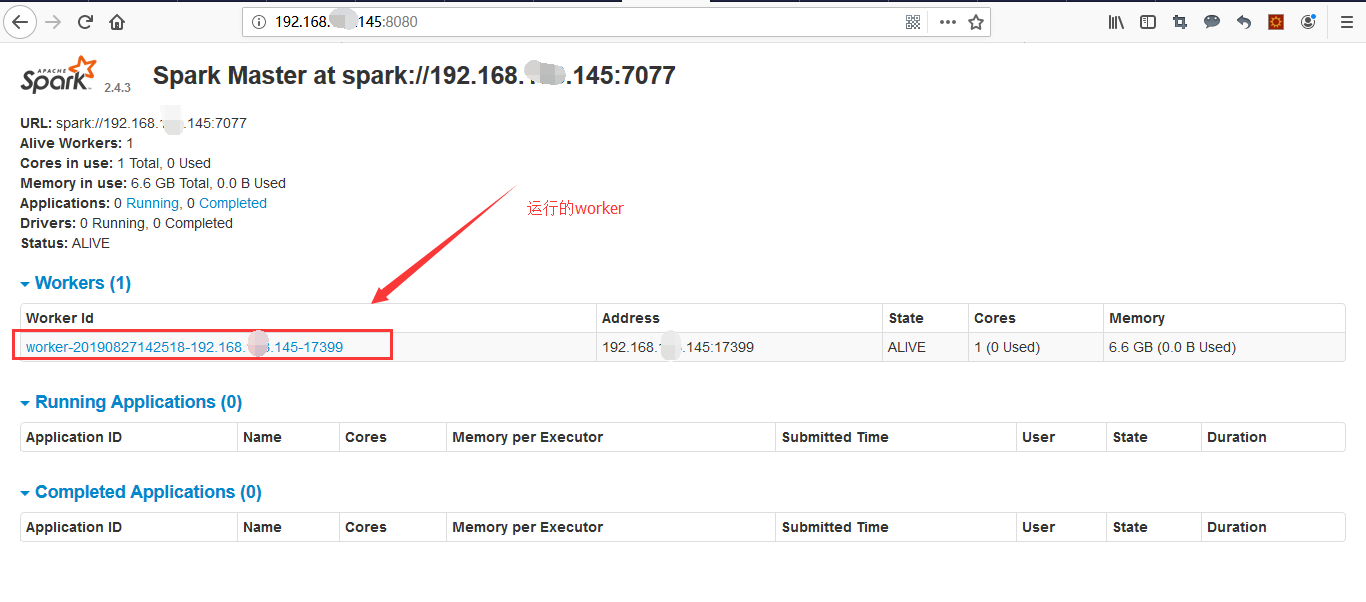The height and width of the screenshot is (602, 1366).
Task: Click the site information icon in address bar
Action: click(259, 22)
